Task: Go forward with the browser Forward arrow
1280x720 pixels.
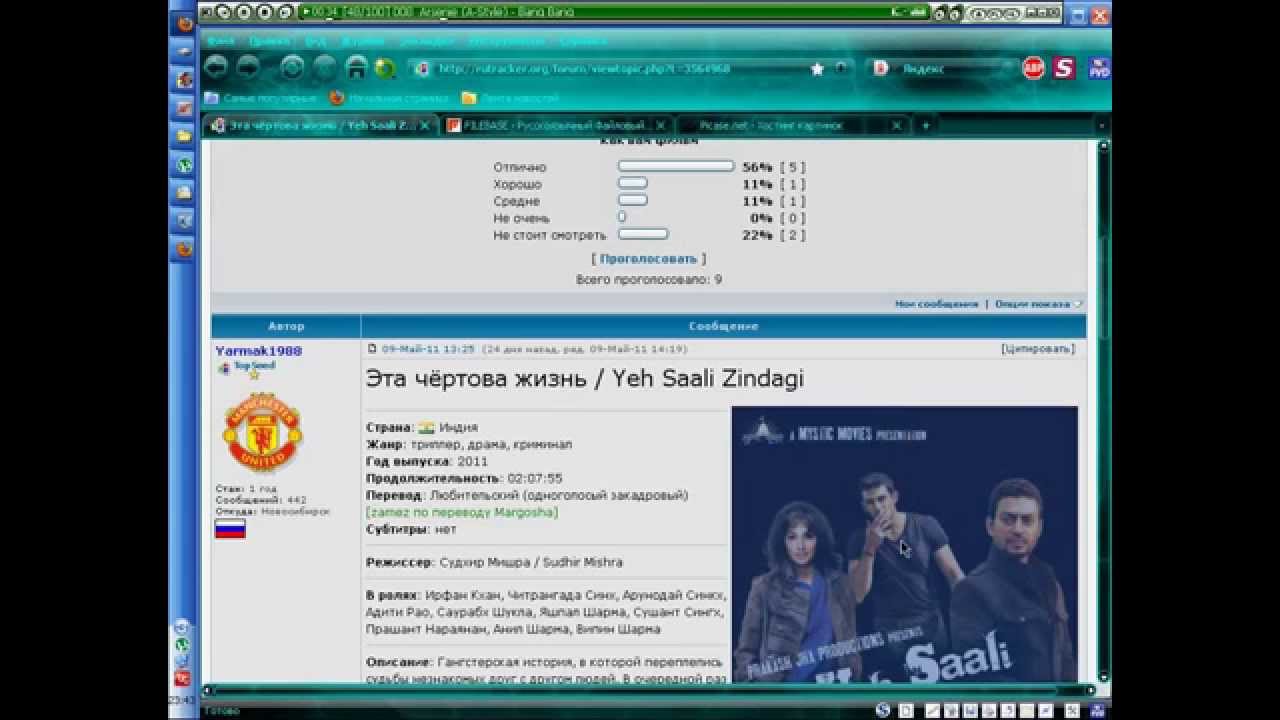Action: coord(248,68)
